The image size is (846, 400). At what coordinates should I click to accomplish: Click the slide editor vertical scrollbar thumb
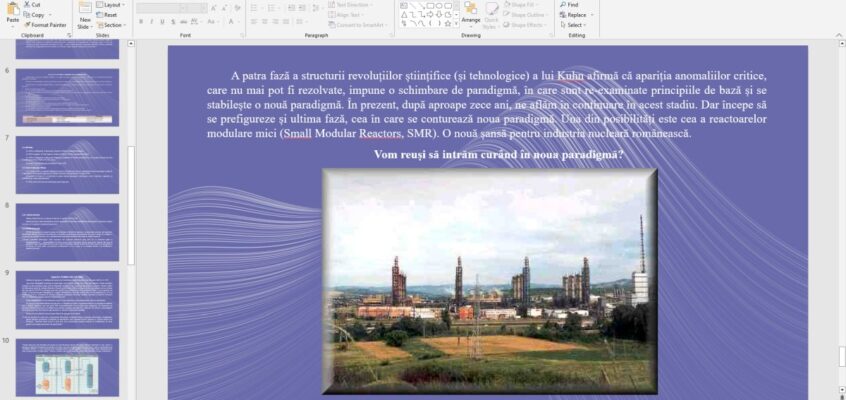tap(841, 356)
